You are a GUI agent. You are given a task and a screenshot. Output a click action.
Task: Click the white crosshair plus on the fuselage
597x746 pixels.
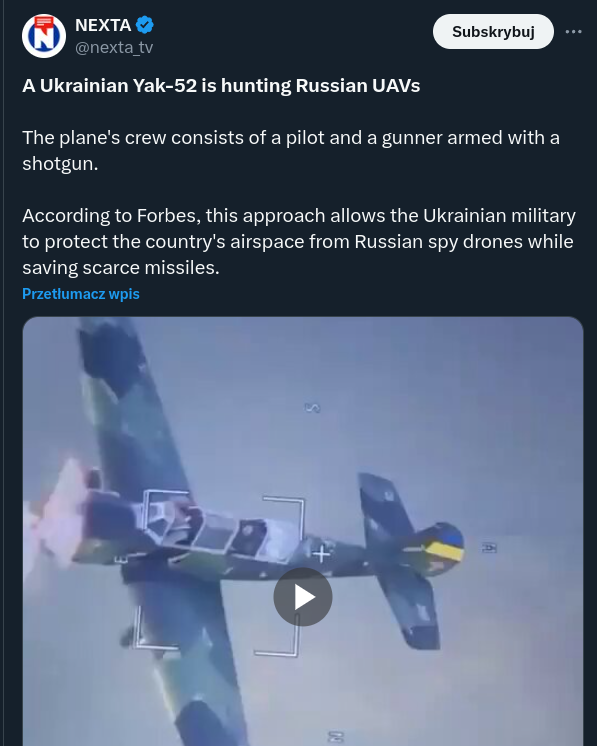[x=321, y=553]
